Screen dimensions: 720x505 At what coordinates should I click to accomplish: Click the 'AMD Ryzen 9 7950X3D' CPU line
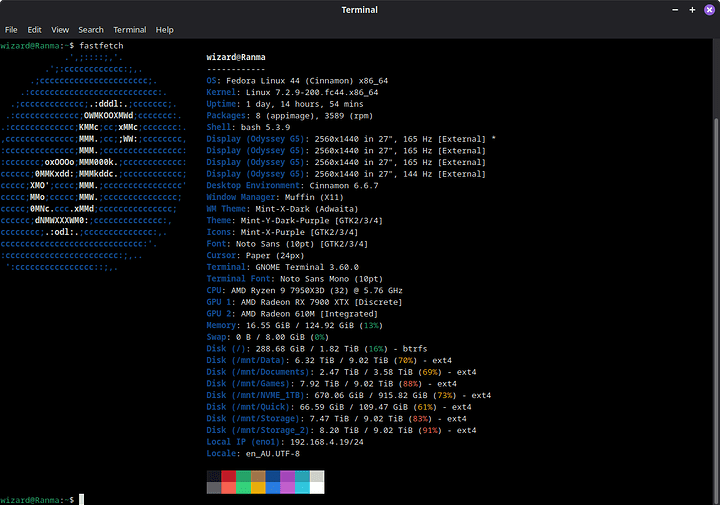click(304, 291)
